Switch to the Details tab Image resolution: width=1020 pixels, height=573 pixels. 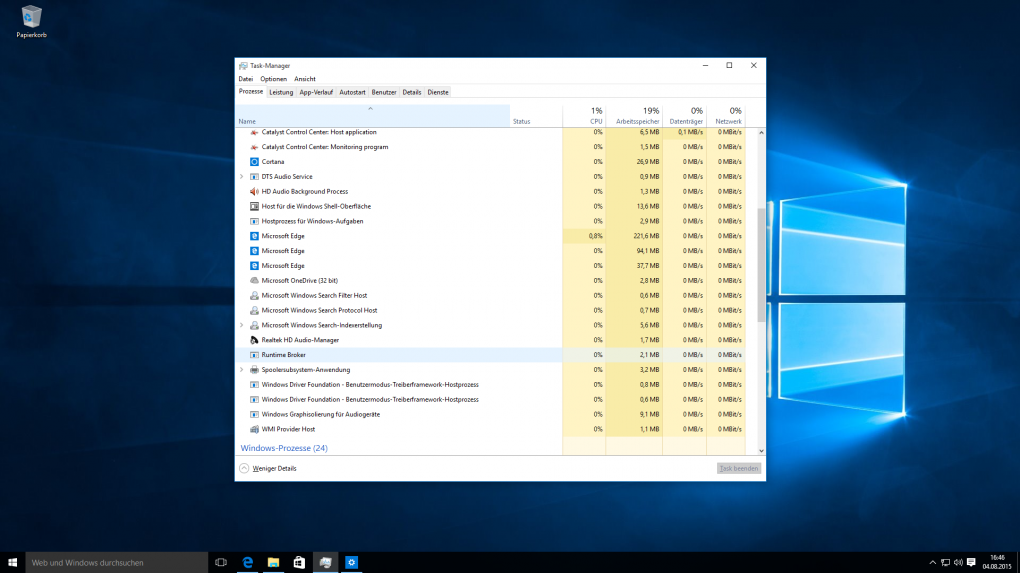[x=412, y=92]
